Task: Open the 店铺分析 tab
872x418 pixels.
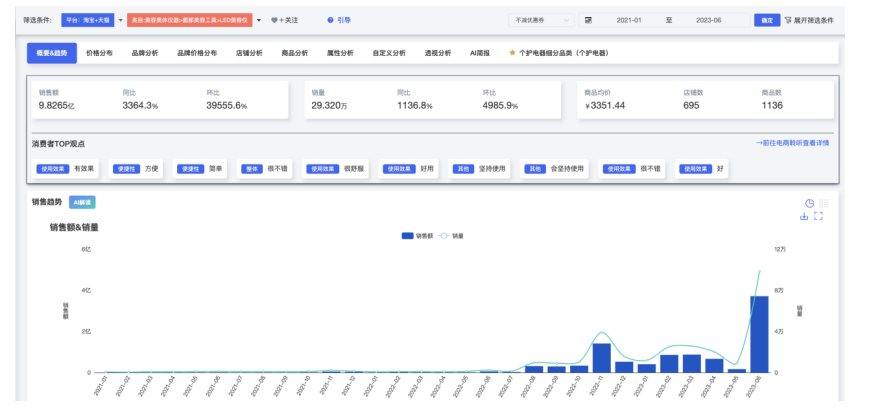Action: tap(249, 53)
